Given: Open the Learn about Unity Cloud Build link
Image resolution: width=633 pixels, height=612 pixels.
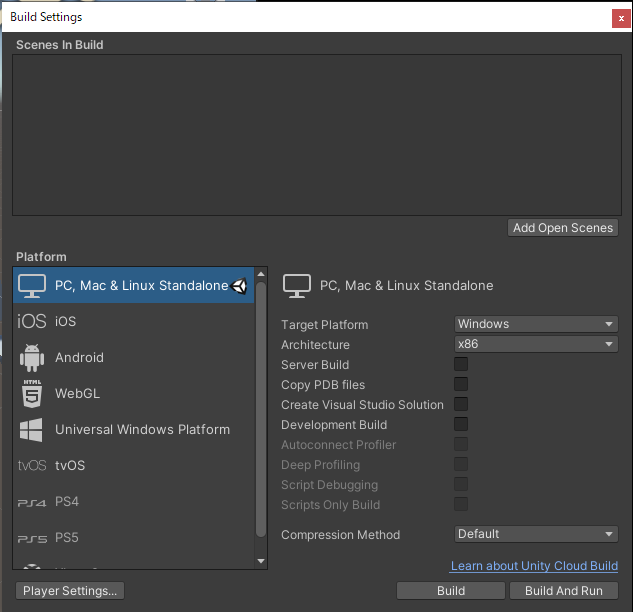Looking at the screenshot, I should coord(534,566).
